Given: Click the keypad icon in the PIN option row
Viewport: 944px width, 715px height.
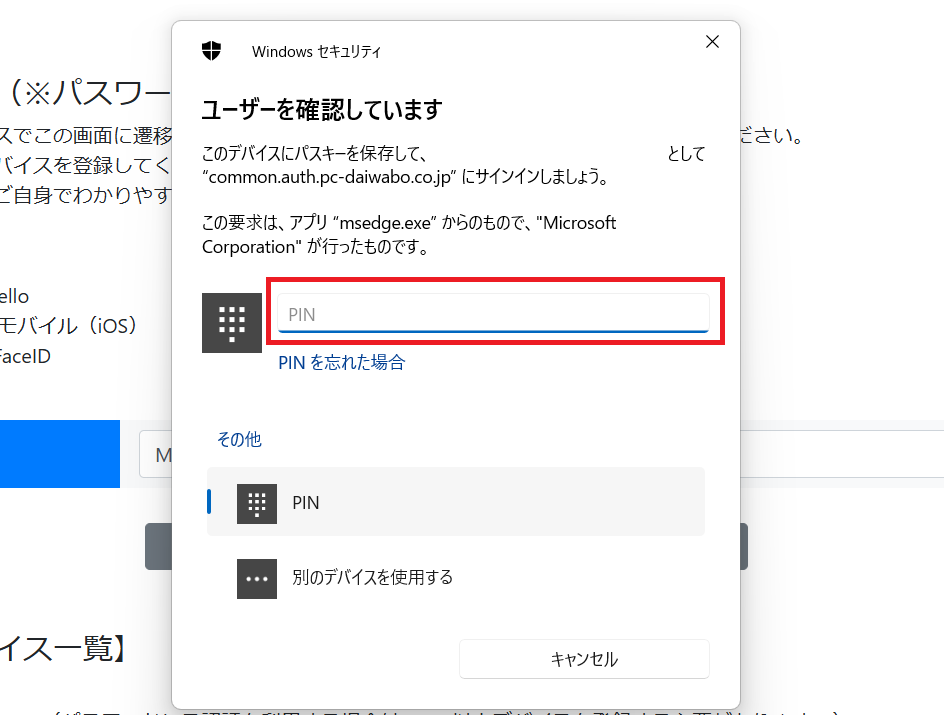Looking at the screenshot, I should (257, 503).
